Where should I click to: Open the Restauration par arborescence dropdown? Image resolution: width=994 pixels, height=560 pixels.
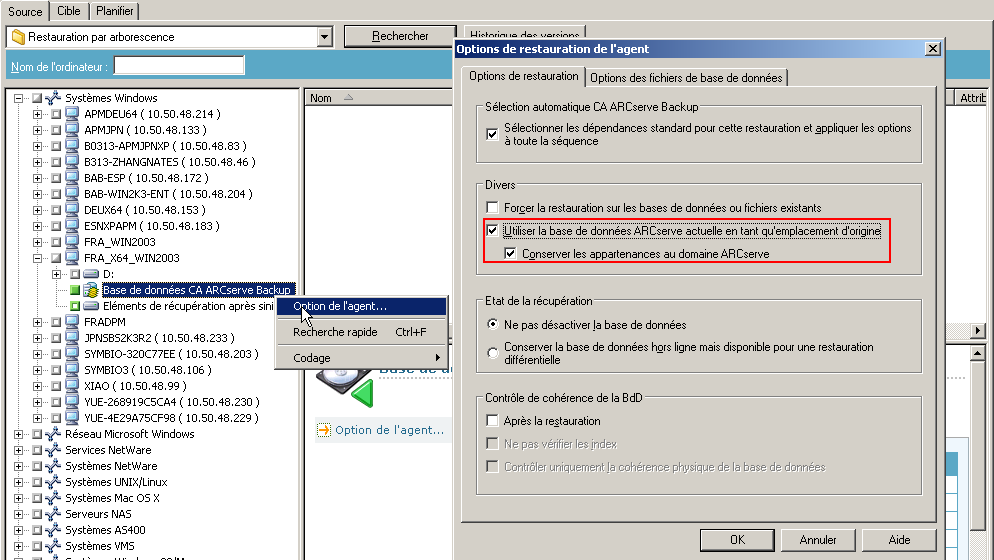pyautogui.click(x=325, y=37)
